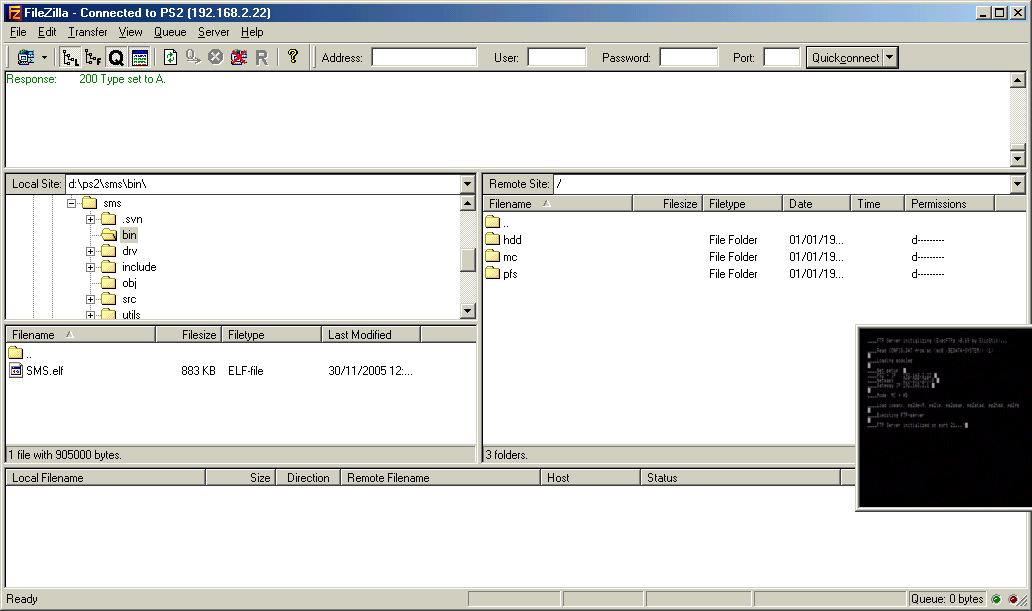
Task: Click the Reconnect R icon
Action: pos(261,57)
